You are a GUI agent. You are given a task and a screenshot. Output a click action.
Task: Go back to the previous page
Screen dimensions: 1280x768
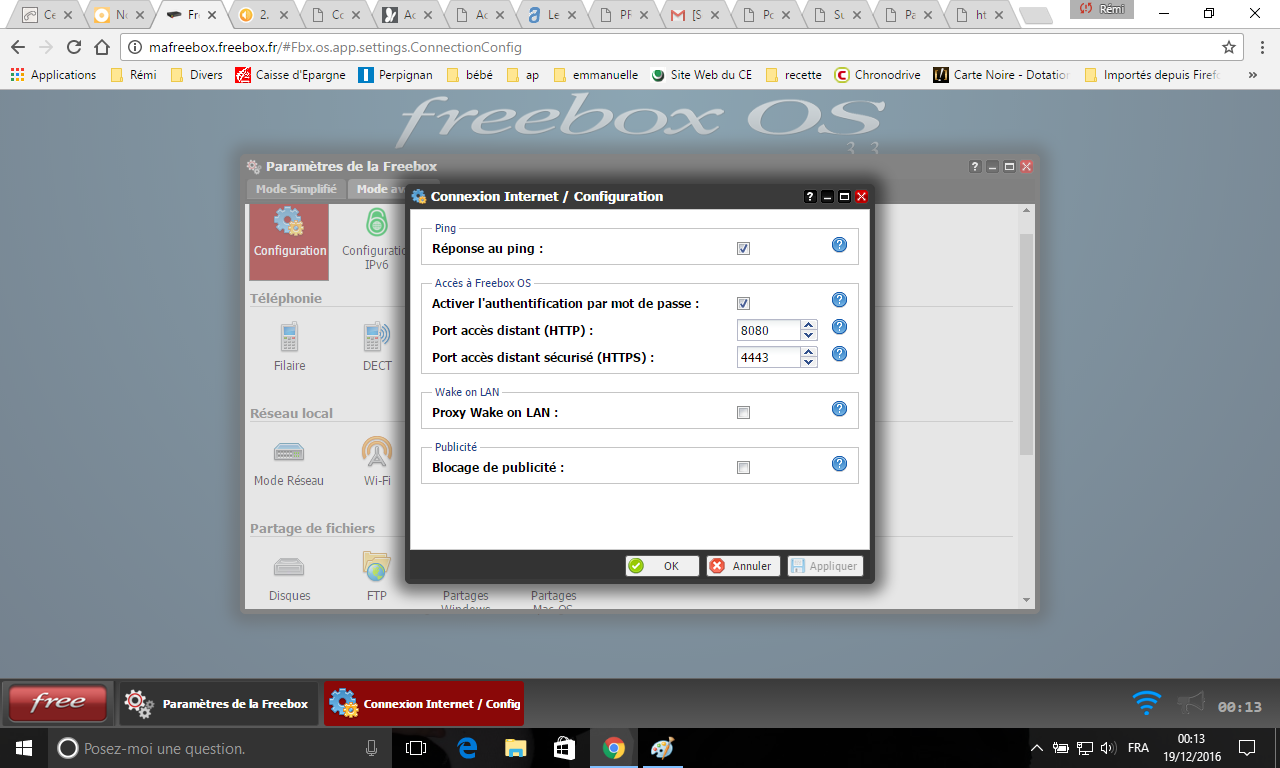pos(18,47)
